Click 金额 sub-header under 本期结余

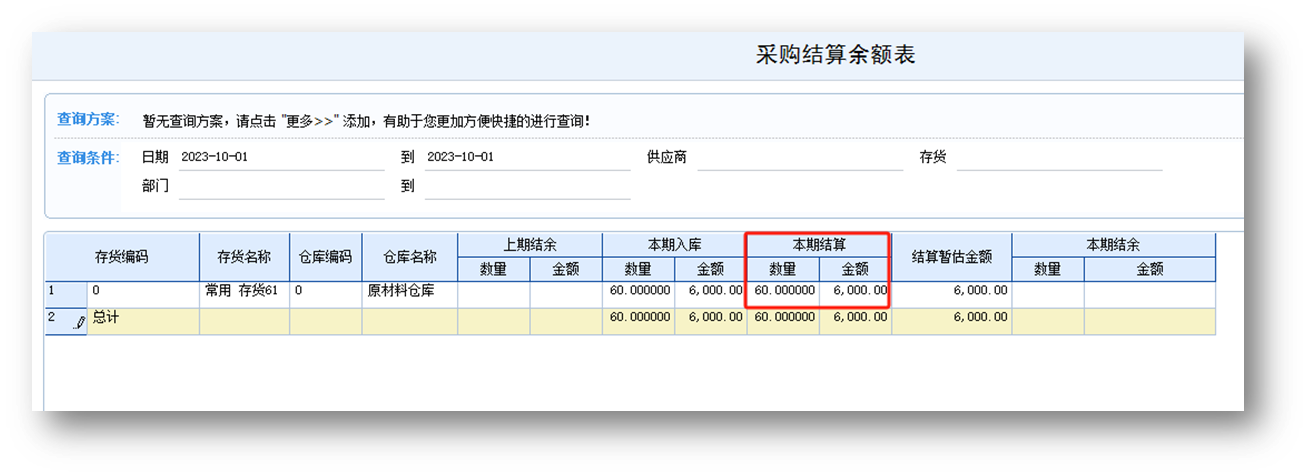coord(1150,269)
